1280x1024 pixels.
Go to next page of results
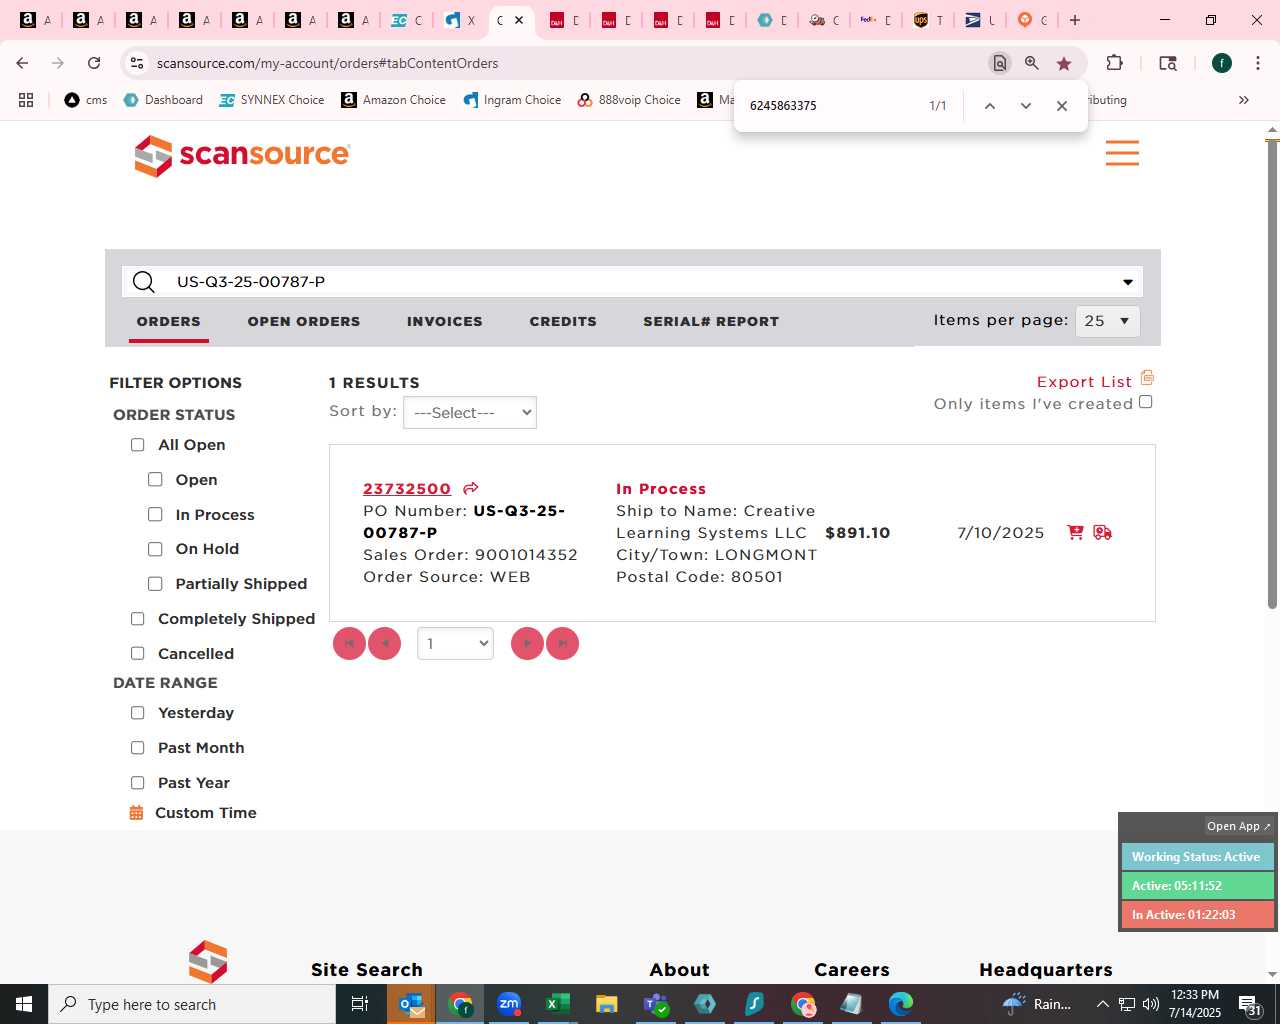click(527, 643)
